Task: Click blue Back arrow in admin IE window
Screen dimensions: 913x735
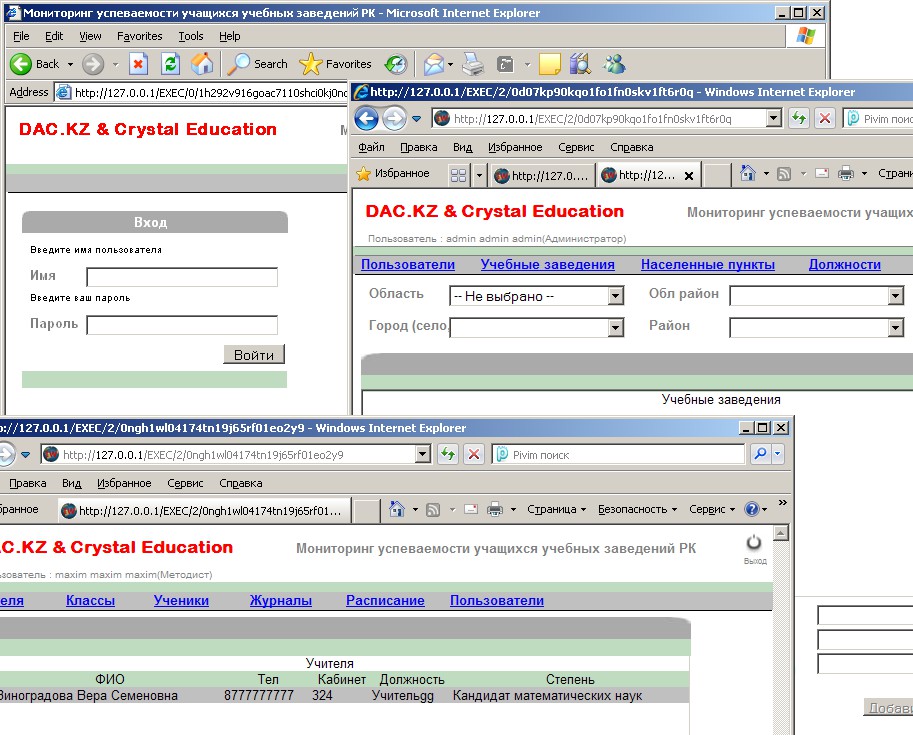Action: [x=367, y=119]
